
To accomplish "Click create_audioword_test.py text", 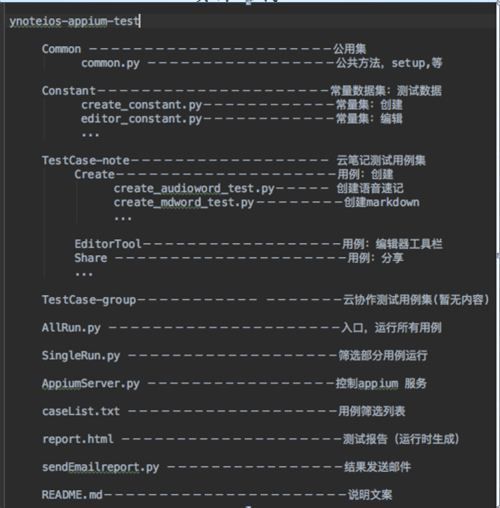I will (x=194, y=189).
